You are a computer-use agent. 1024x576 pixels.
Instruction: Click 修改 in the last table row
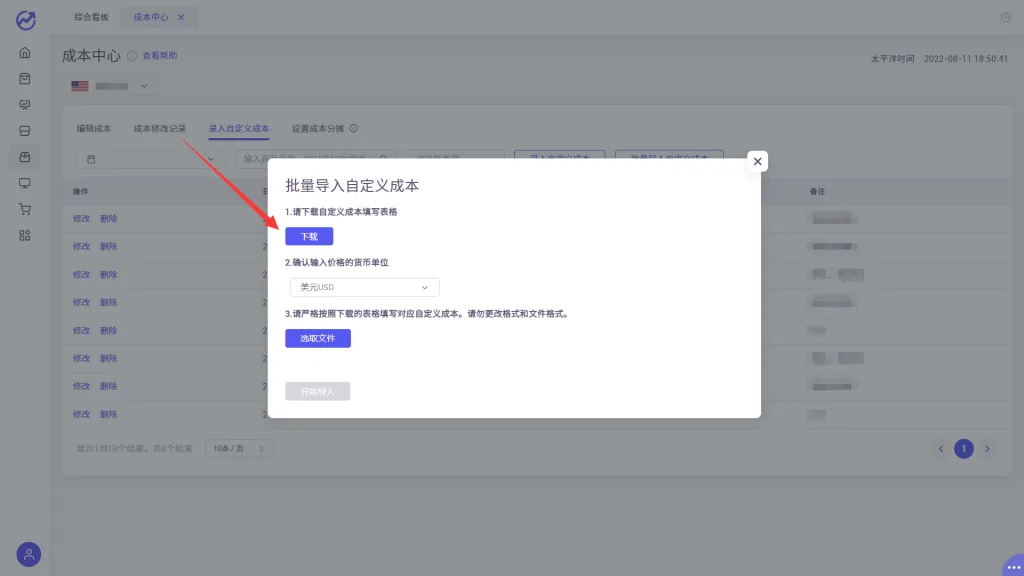click(81, 414)
